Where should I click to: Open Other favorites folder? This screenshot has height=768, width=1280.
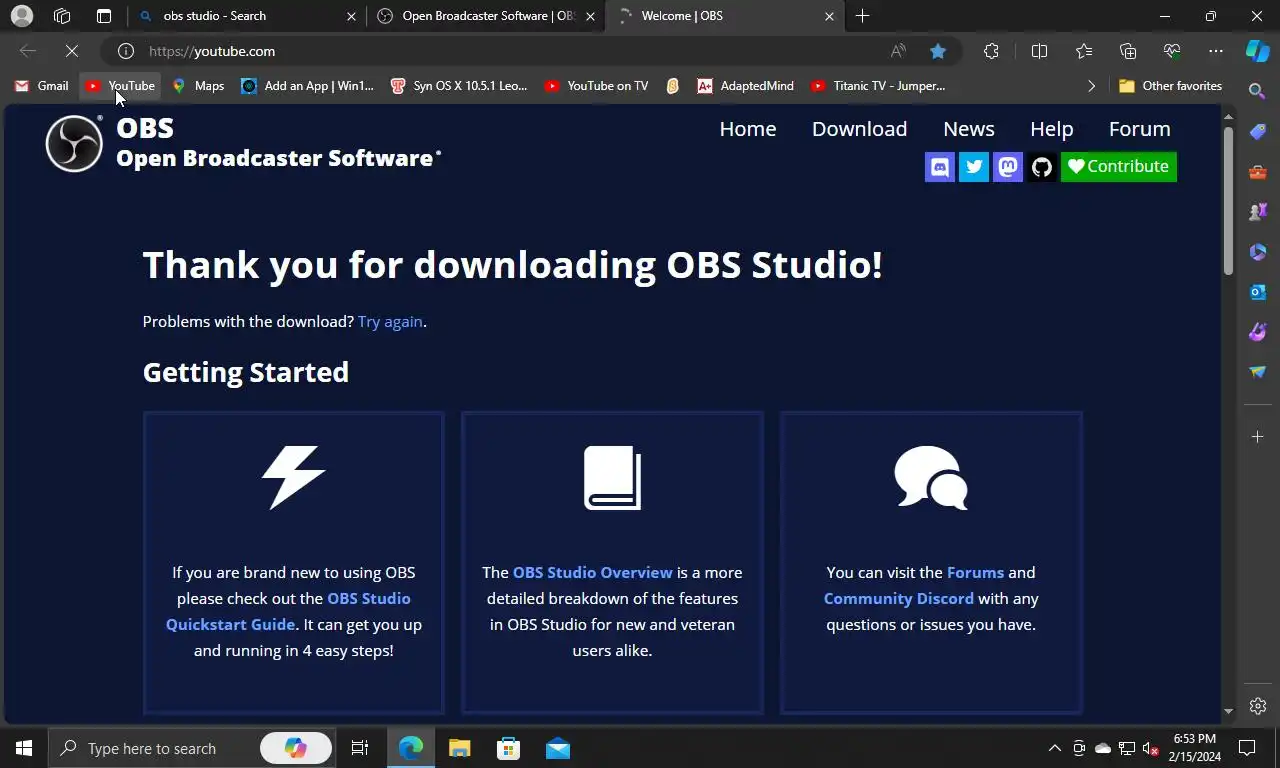click(1170, 86)
